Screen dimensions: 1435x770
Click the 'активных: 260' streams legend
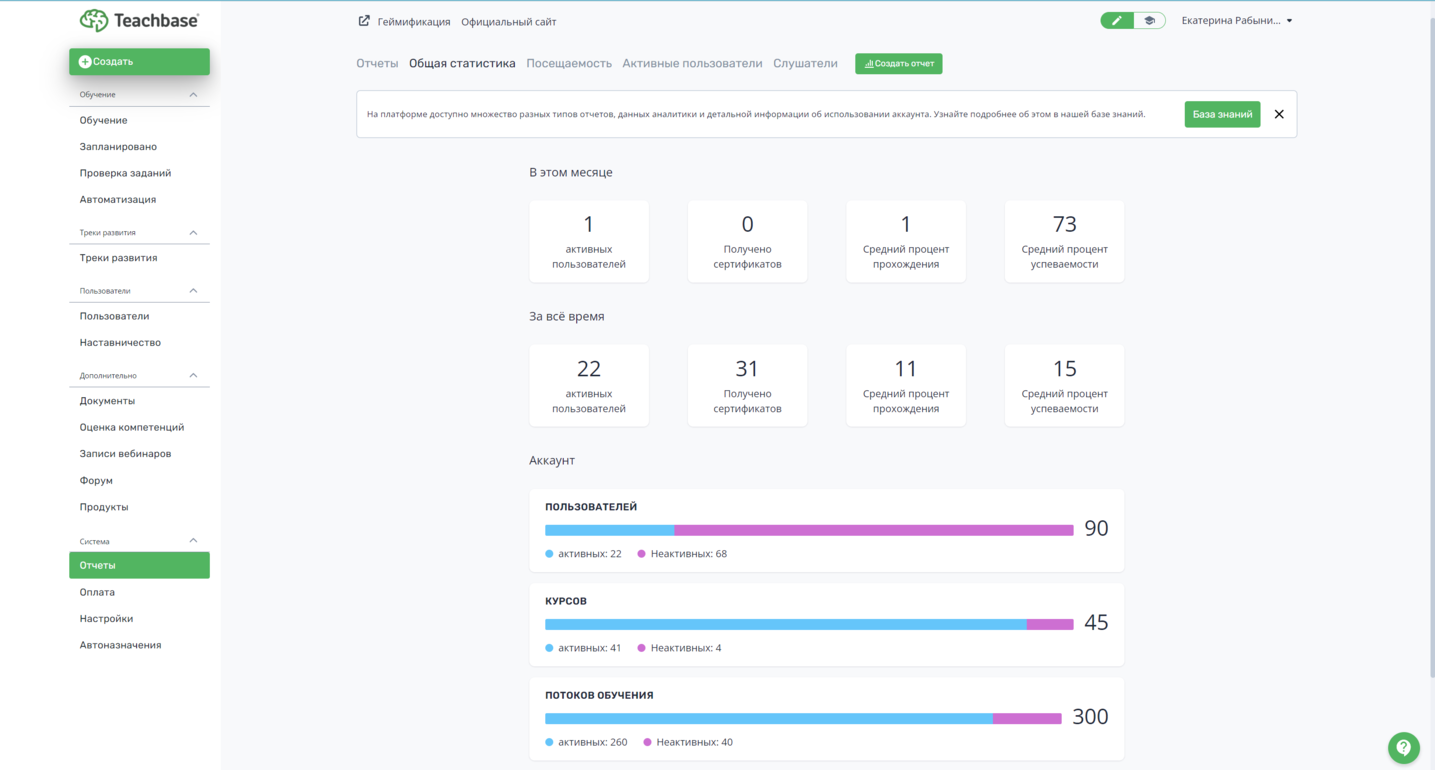(586, 742)
